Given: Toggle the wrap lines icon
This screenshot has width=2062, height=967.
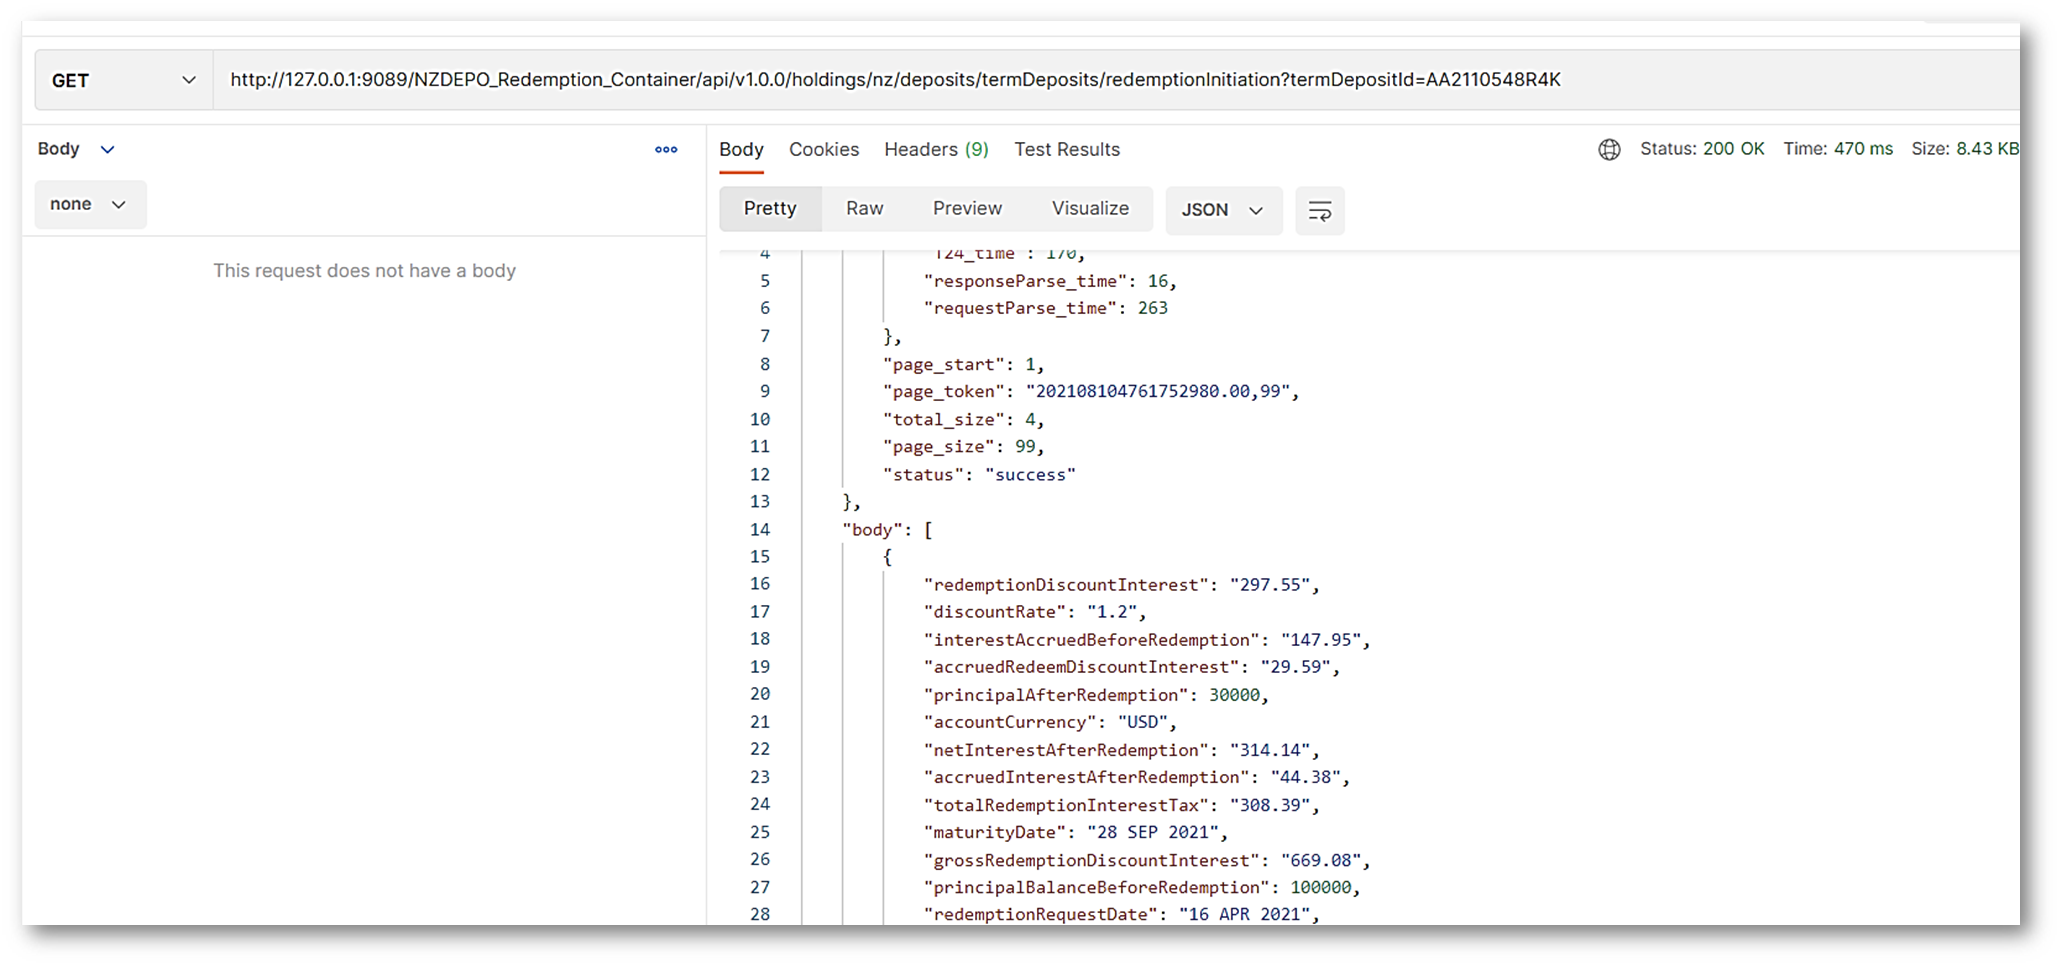Looking at the screenshot, I should pyautogui.click(x=1319, y=211).
